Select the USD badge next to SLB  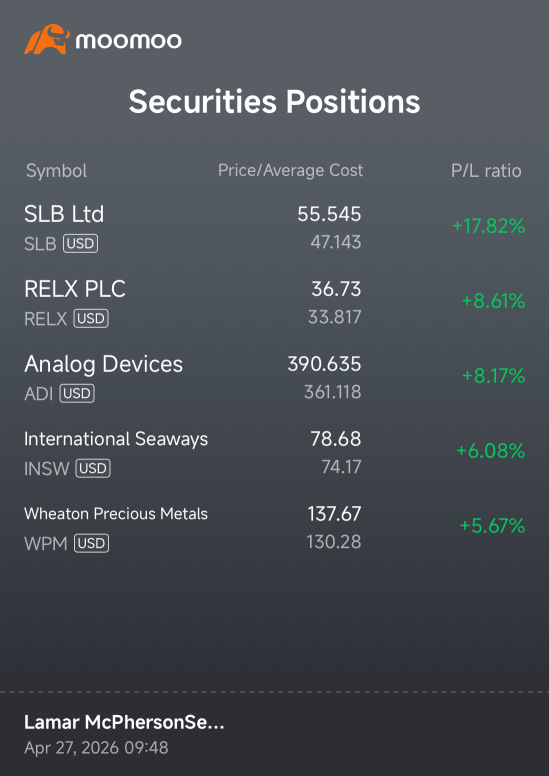click(x=80, y=243)
